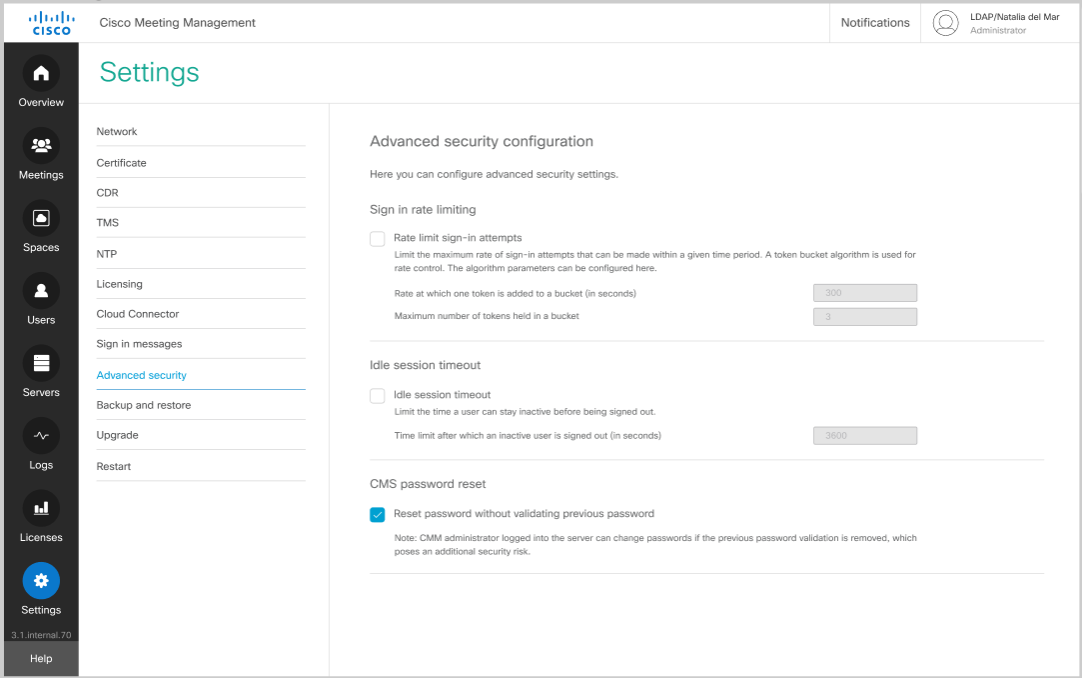Click the Settings page title
This screenshot has height=678, width=1082.
(x=149, y=72)
